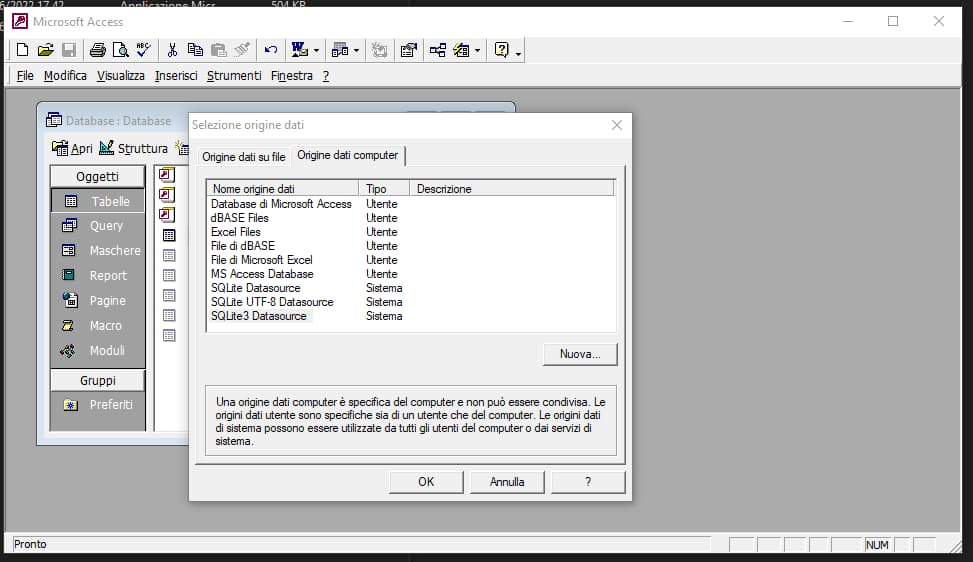The image size is (973, 562).
Task: Select the File di dBASE data source
Action: [243, 246]
